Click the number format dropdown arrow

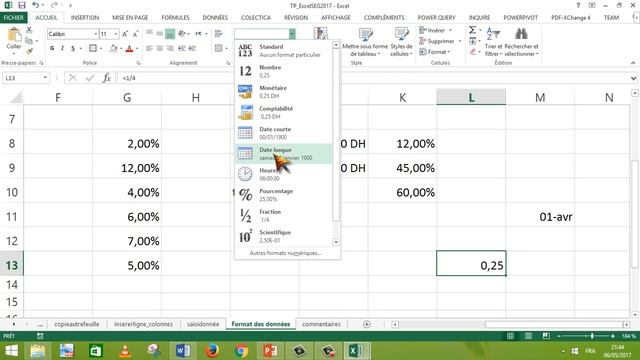point(292,34)
